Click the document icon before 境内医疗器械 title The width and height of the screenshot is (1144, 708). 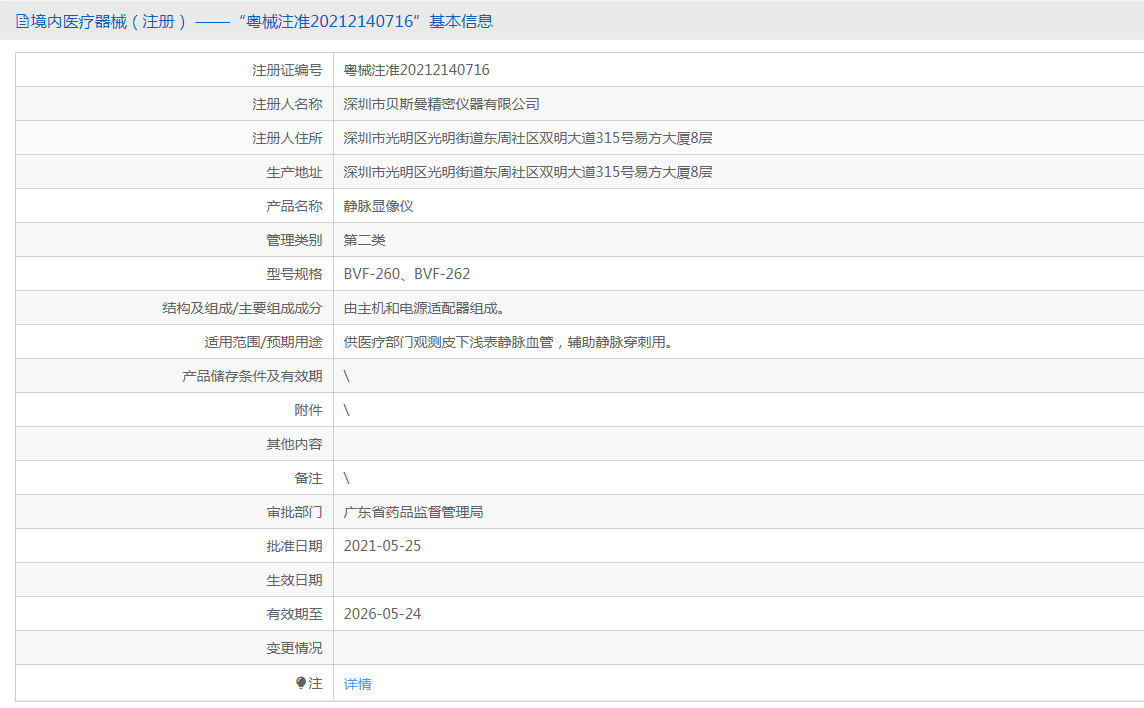tap(23, 21)
